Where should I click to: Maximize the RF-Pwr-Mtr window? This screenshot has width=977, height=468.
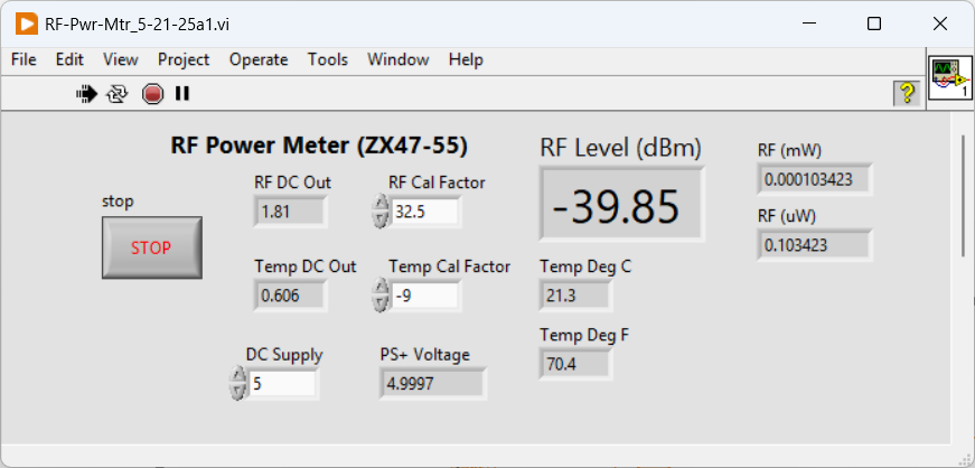(874, 24)
